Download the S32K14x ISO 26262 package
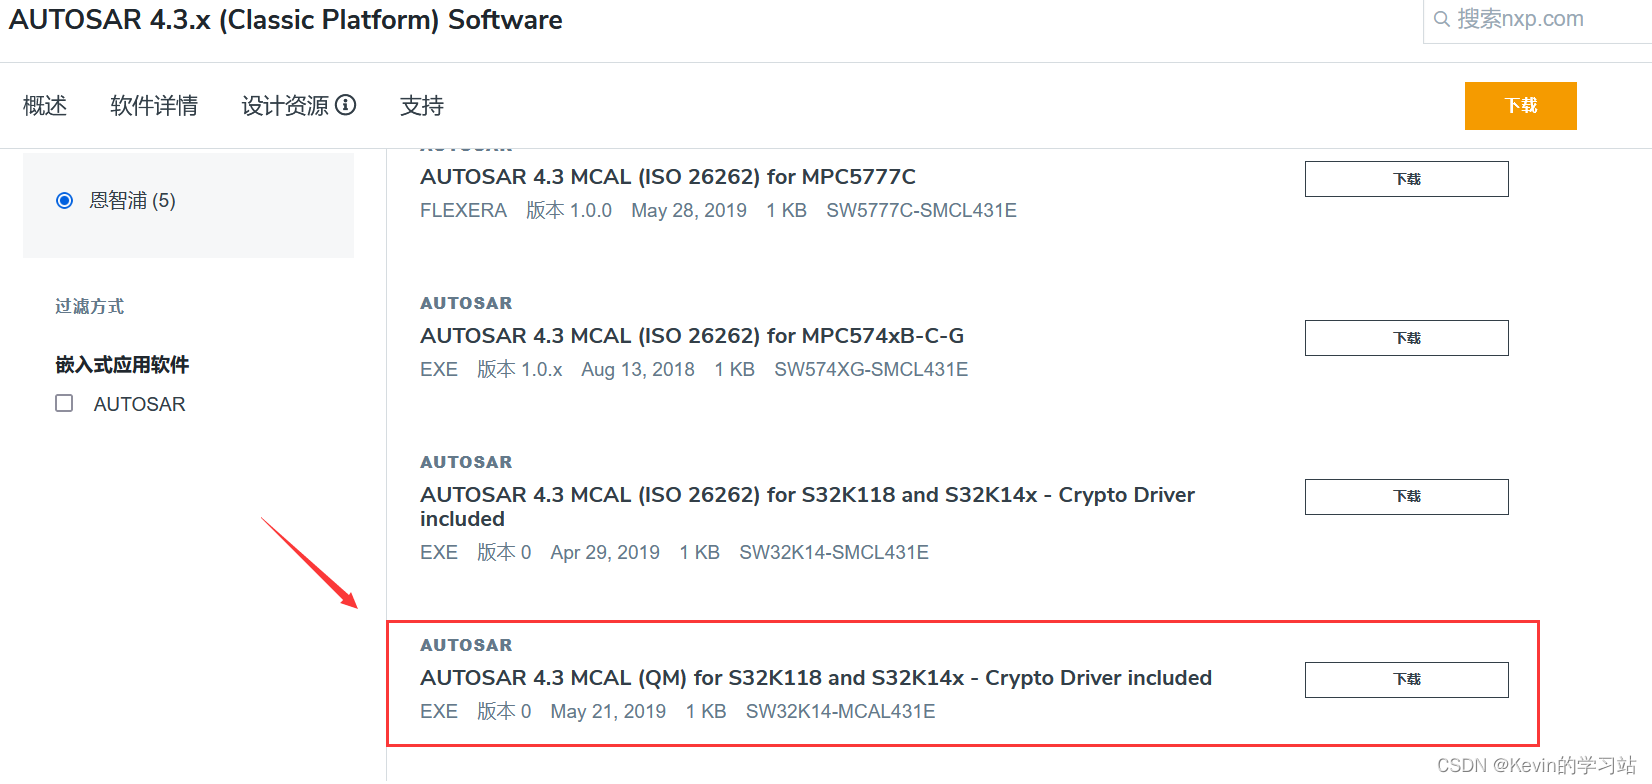This screenshot has width=1652, height=784. 1406,497
